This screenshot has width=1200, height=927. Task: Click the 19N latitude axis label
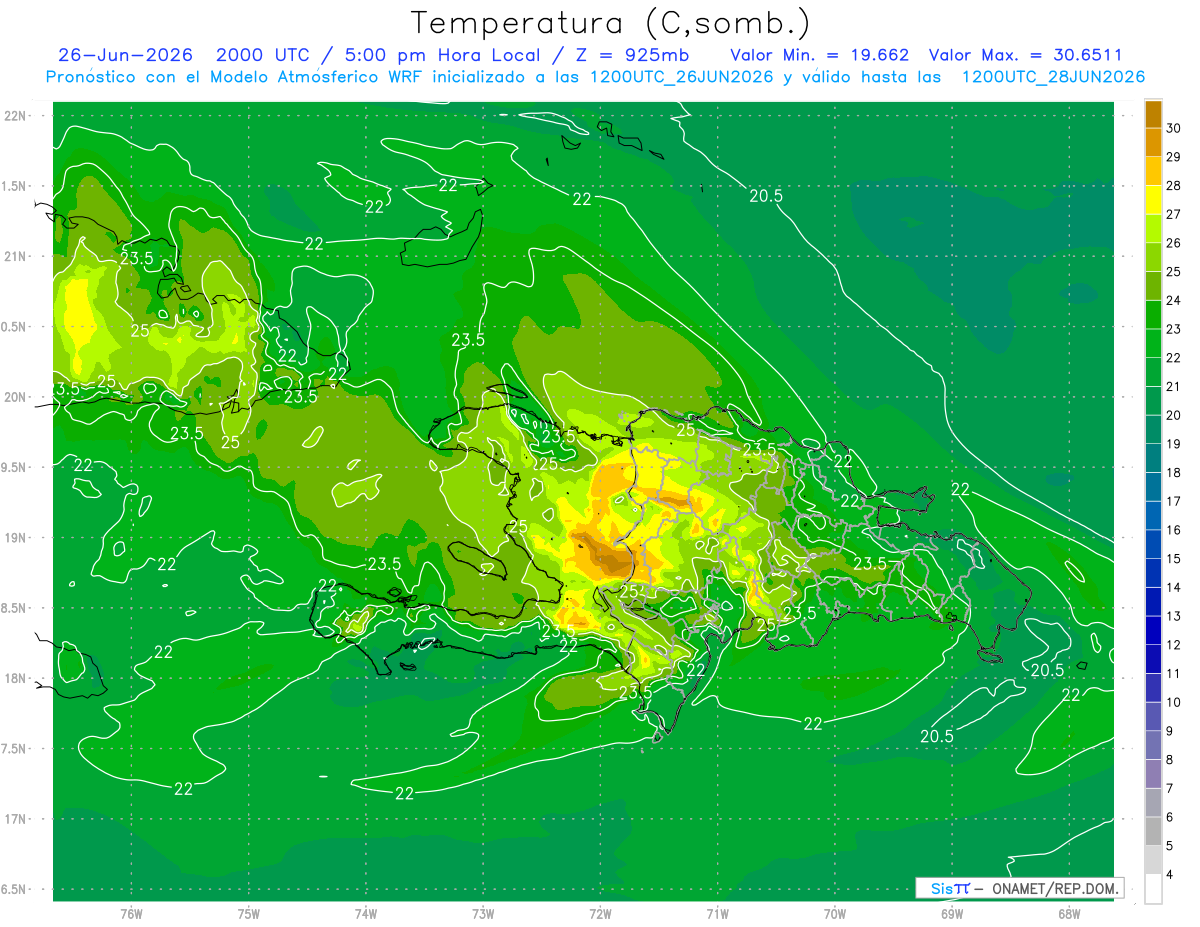tap(16, 537)
